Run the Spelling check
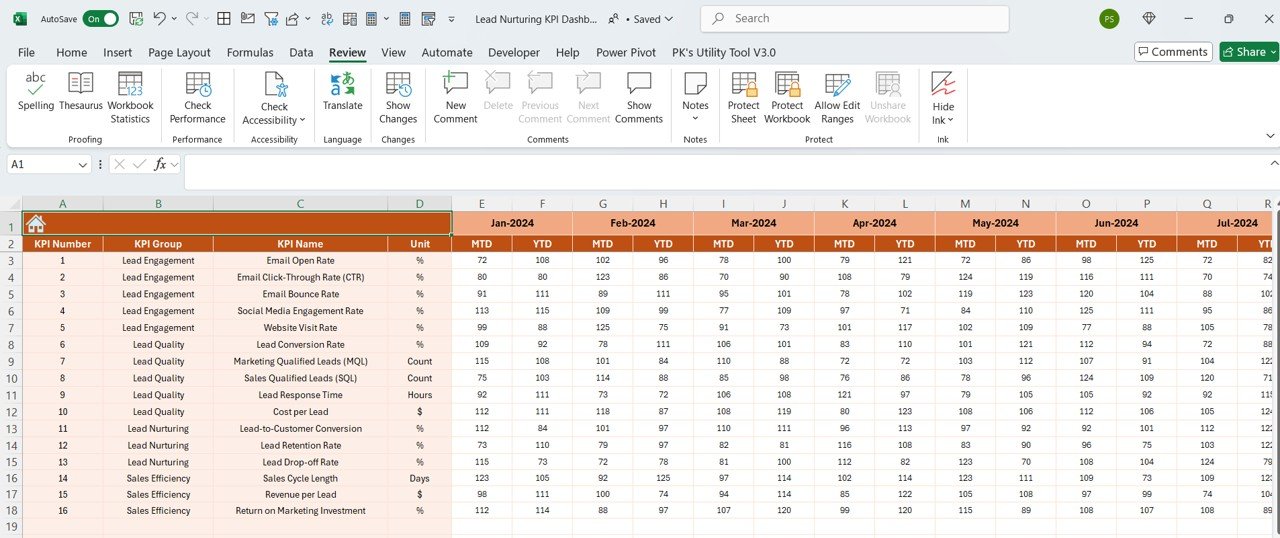This screenshot has height=538, width=1280. (x=36, y=92)
